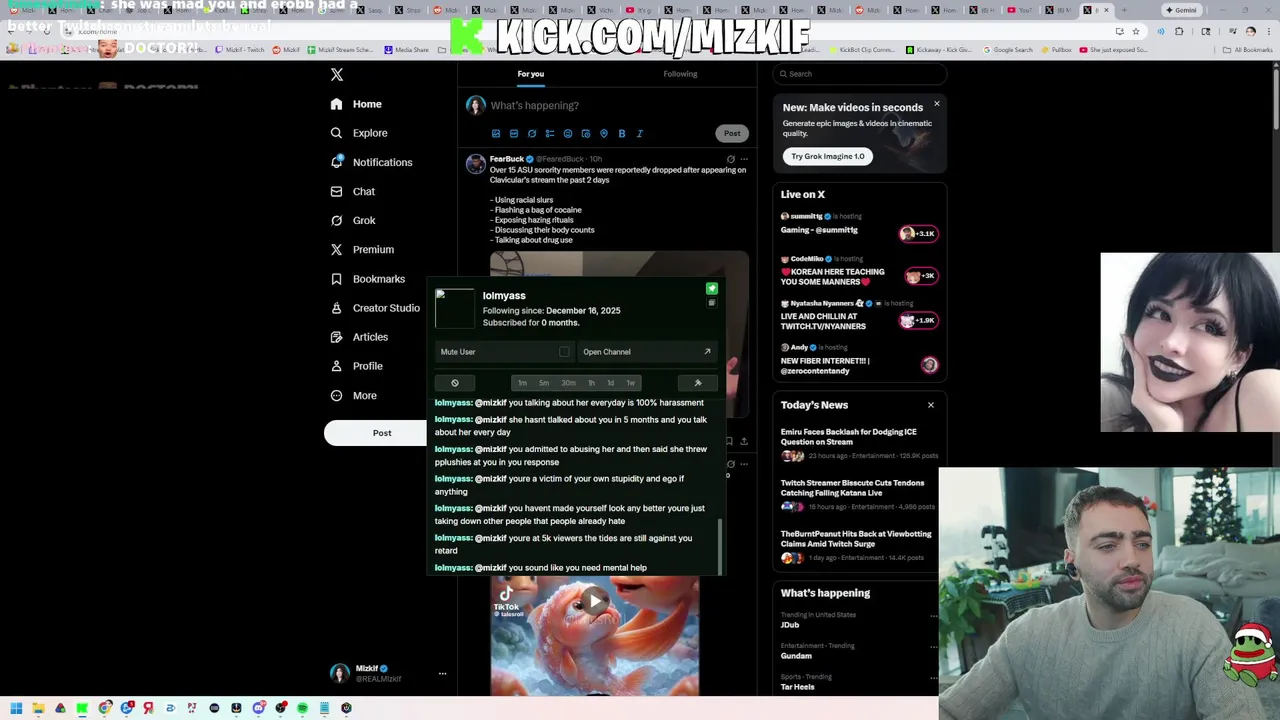Go to Home in the X sidebar
Viewport: 1280px width, 720px height.
tap(356, 104)
